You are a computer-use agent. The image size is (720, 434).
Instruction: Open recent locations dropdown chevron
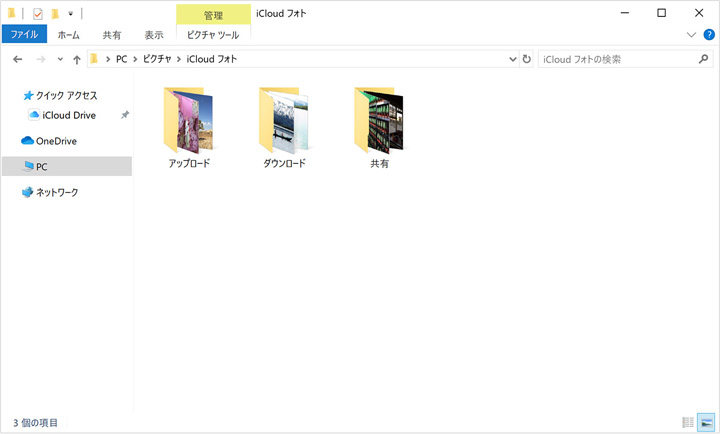point(60,59)
